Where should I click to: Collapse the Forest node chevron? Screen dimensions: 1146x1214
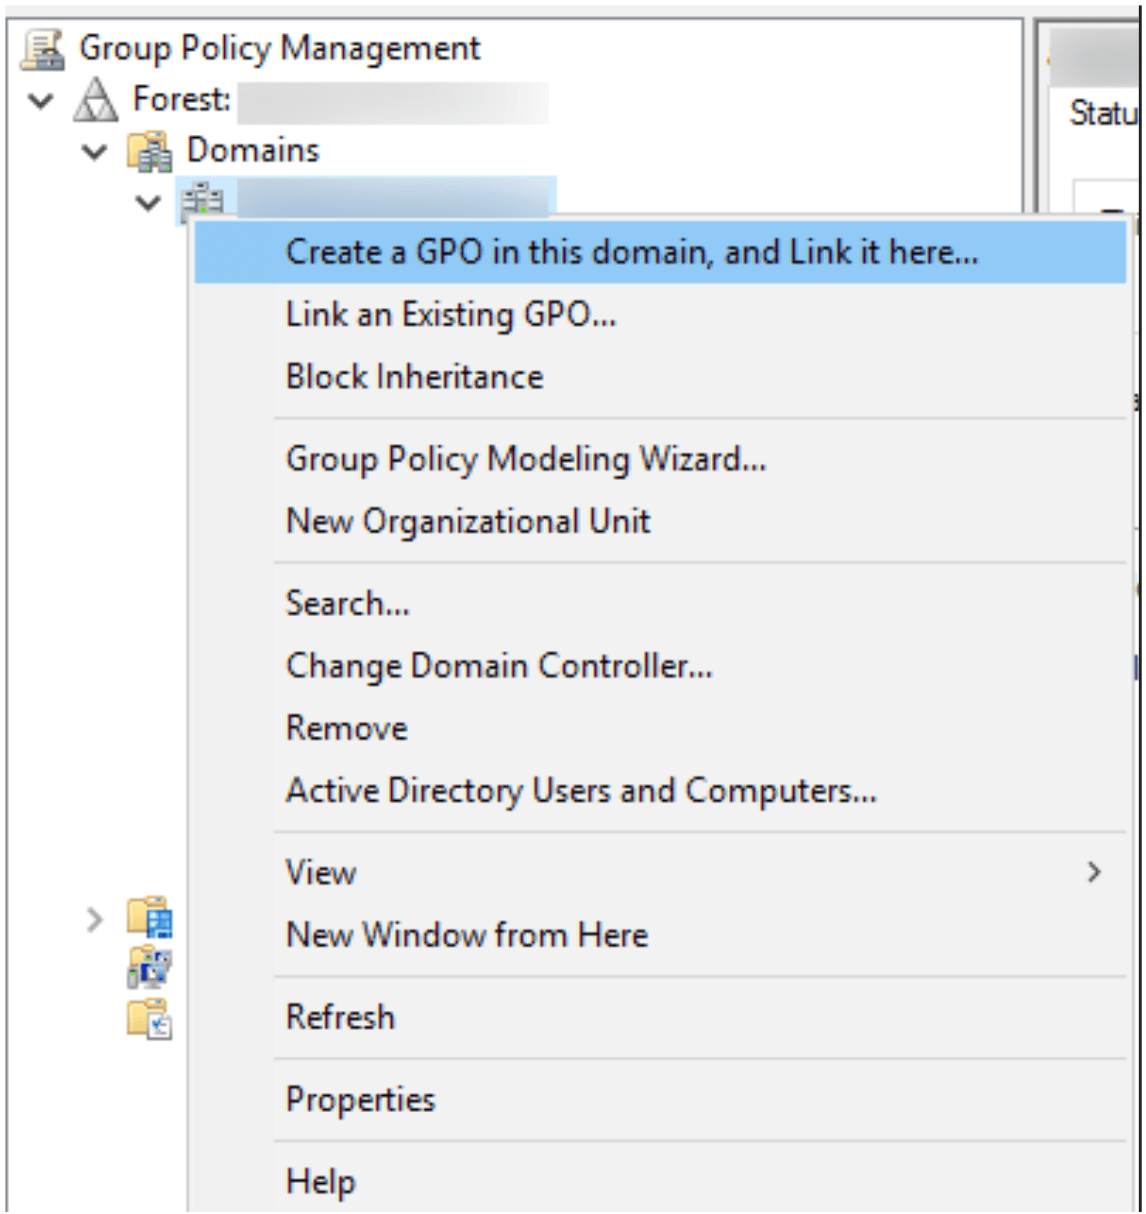coord(42,100)
